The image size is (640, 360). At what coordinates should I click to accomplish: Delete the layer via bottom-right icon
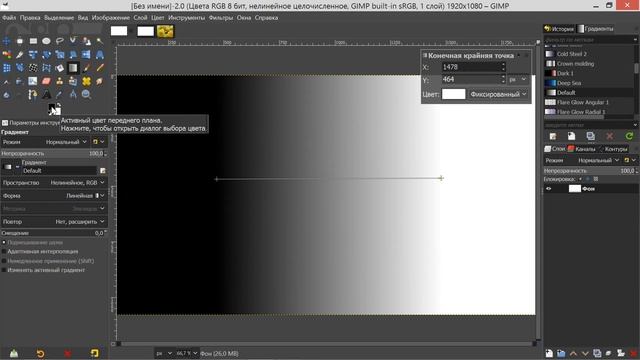point(634,353)
